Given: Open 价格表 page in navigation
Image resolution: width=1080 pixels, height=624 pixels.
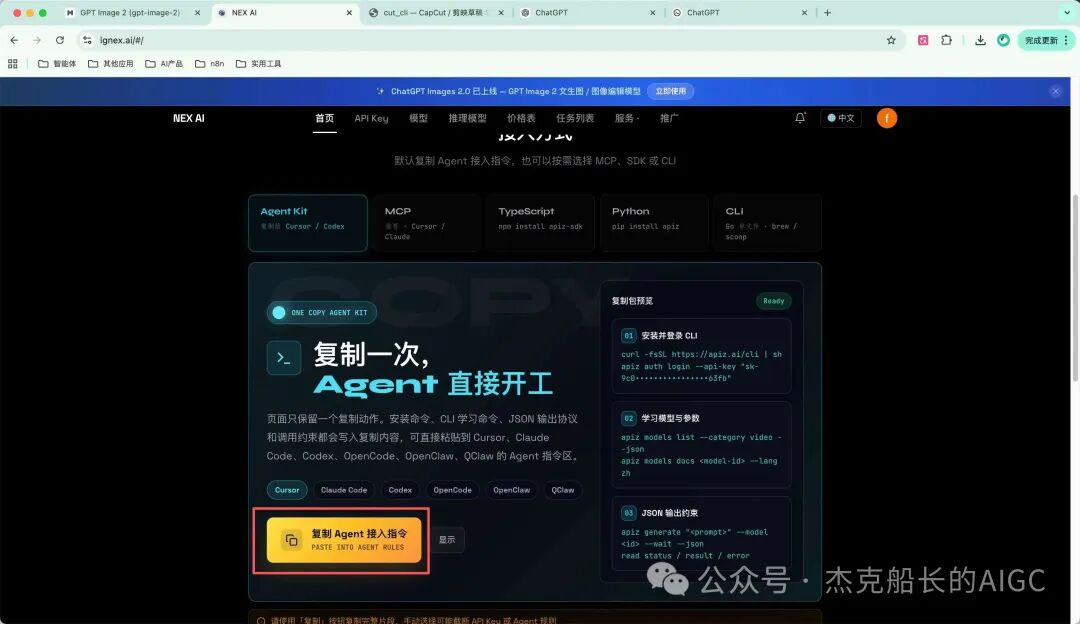Looking at the screenshot, I should pos(521,118).
